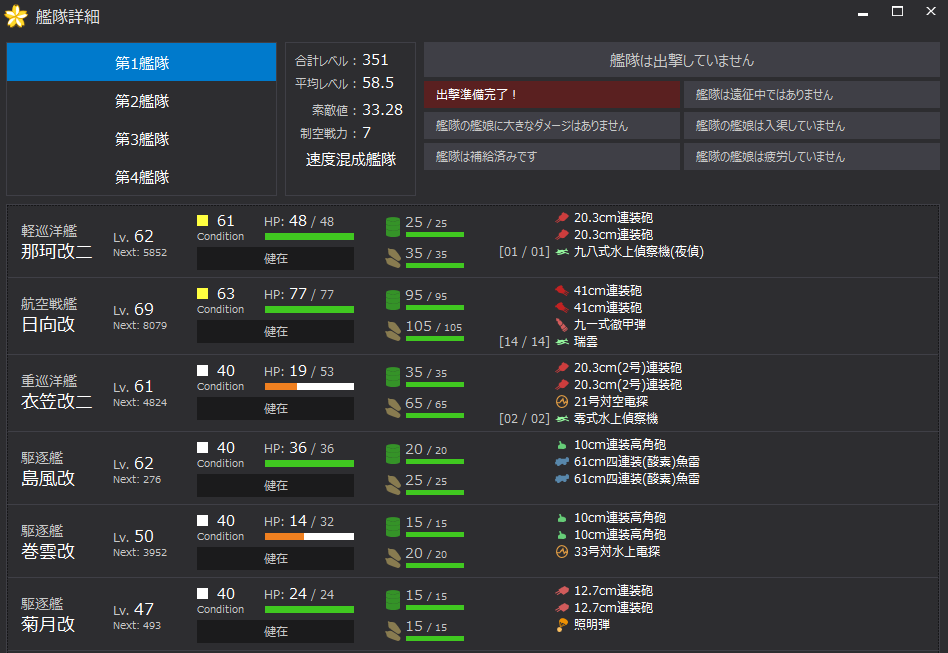Switch to the 第2艦隊 fleet tab

coord(141,101)
